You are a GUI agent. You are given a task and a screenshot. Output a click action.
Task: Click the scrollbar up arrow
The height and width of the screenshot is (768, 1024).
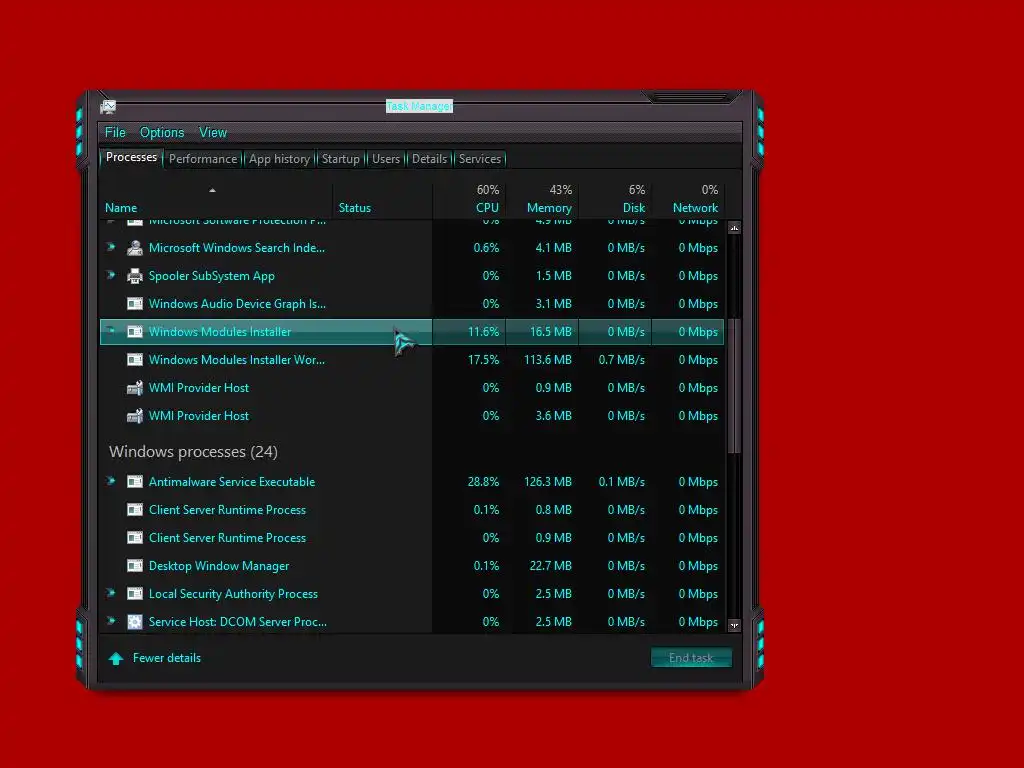pyautogui.click(x=734, y=228)
